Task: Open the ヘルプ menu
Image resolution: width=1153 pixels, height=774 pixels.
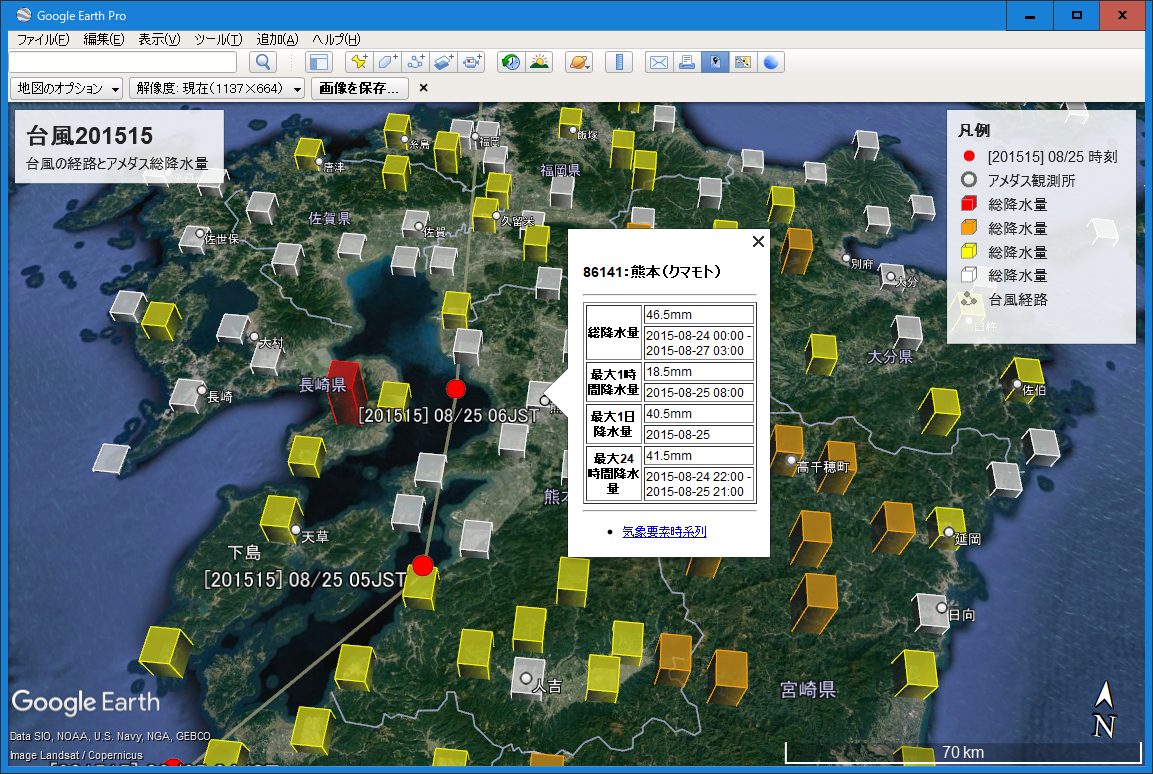Action: [x=336, y=40]
